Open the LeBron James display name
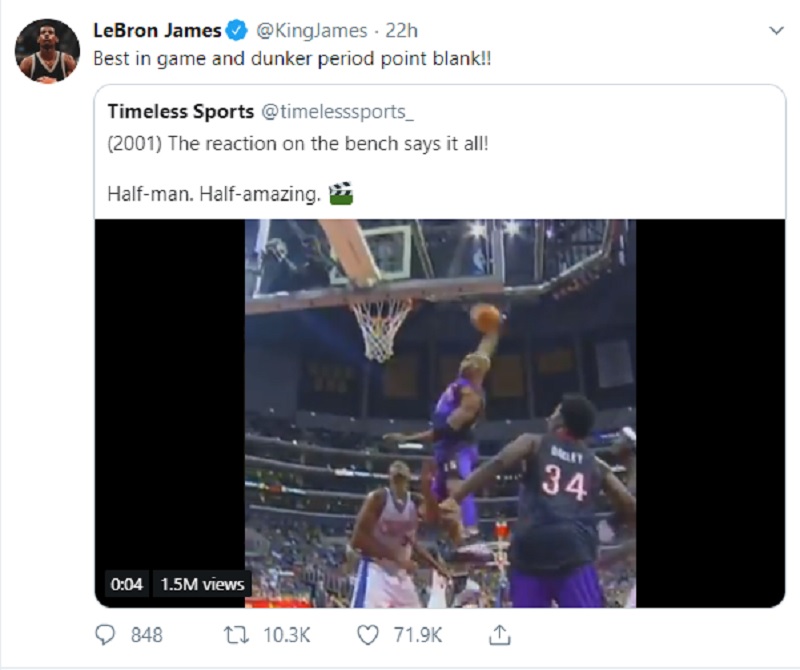800x670 pixels. [157, 31]
